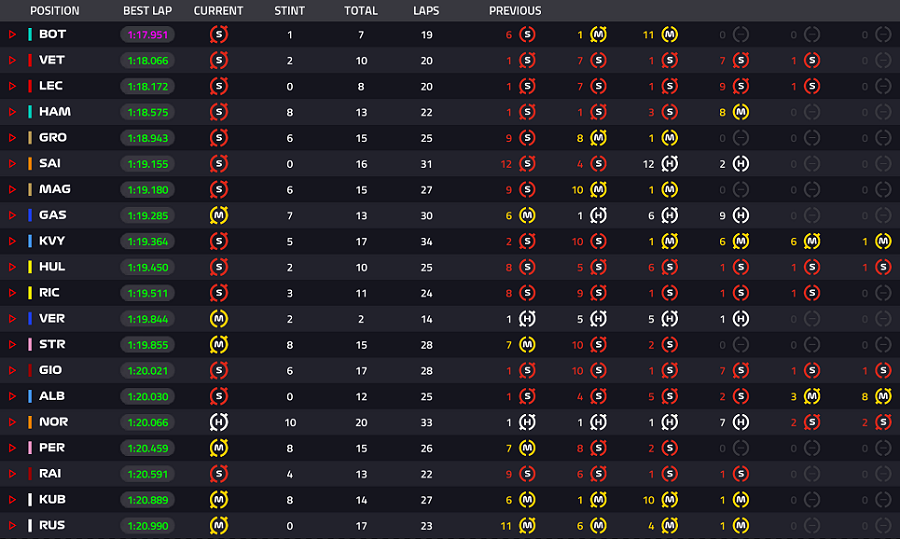This screenshot has width=900, height=539.
Task: Sort by the POSITION column header
Action: pyautogui.click(x=55, y=11)
